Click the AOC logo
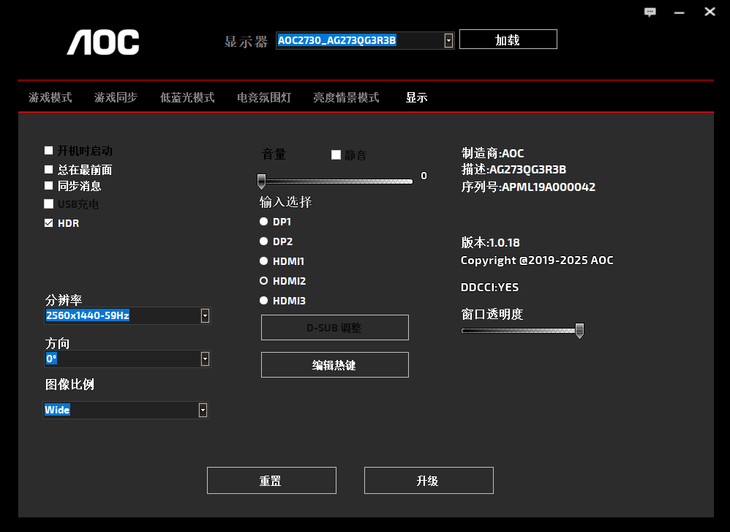The image size is (730, 532). [x=103, y=42]
